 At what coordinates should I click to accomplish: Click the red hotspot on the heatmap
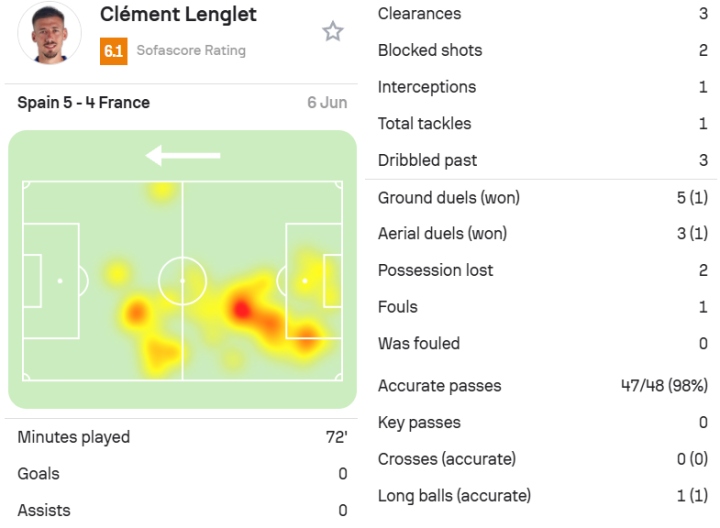(241, 308)
